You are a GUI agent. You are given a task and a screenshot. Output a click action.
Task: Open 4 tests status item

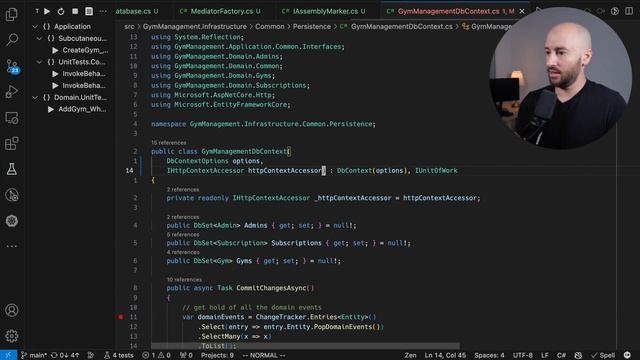(x=118, y=355)
